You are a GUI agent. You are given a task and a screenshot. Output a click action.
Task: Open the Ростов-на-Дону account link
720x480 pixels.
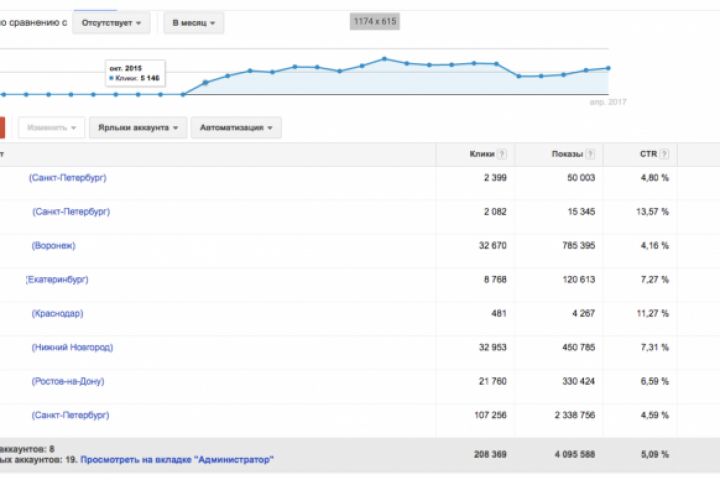[68, 381]
